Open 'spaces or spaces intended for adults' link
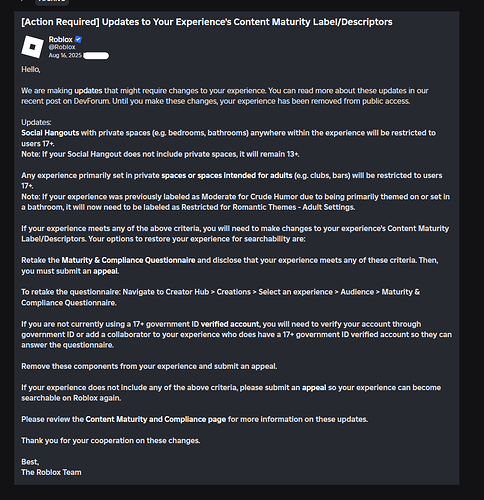Viewport: 484px width, 500px height. 227,175
